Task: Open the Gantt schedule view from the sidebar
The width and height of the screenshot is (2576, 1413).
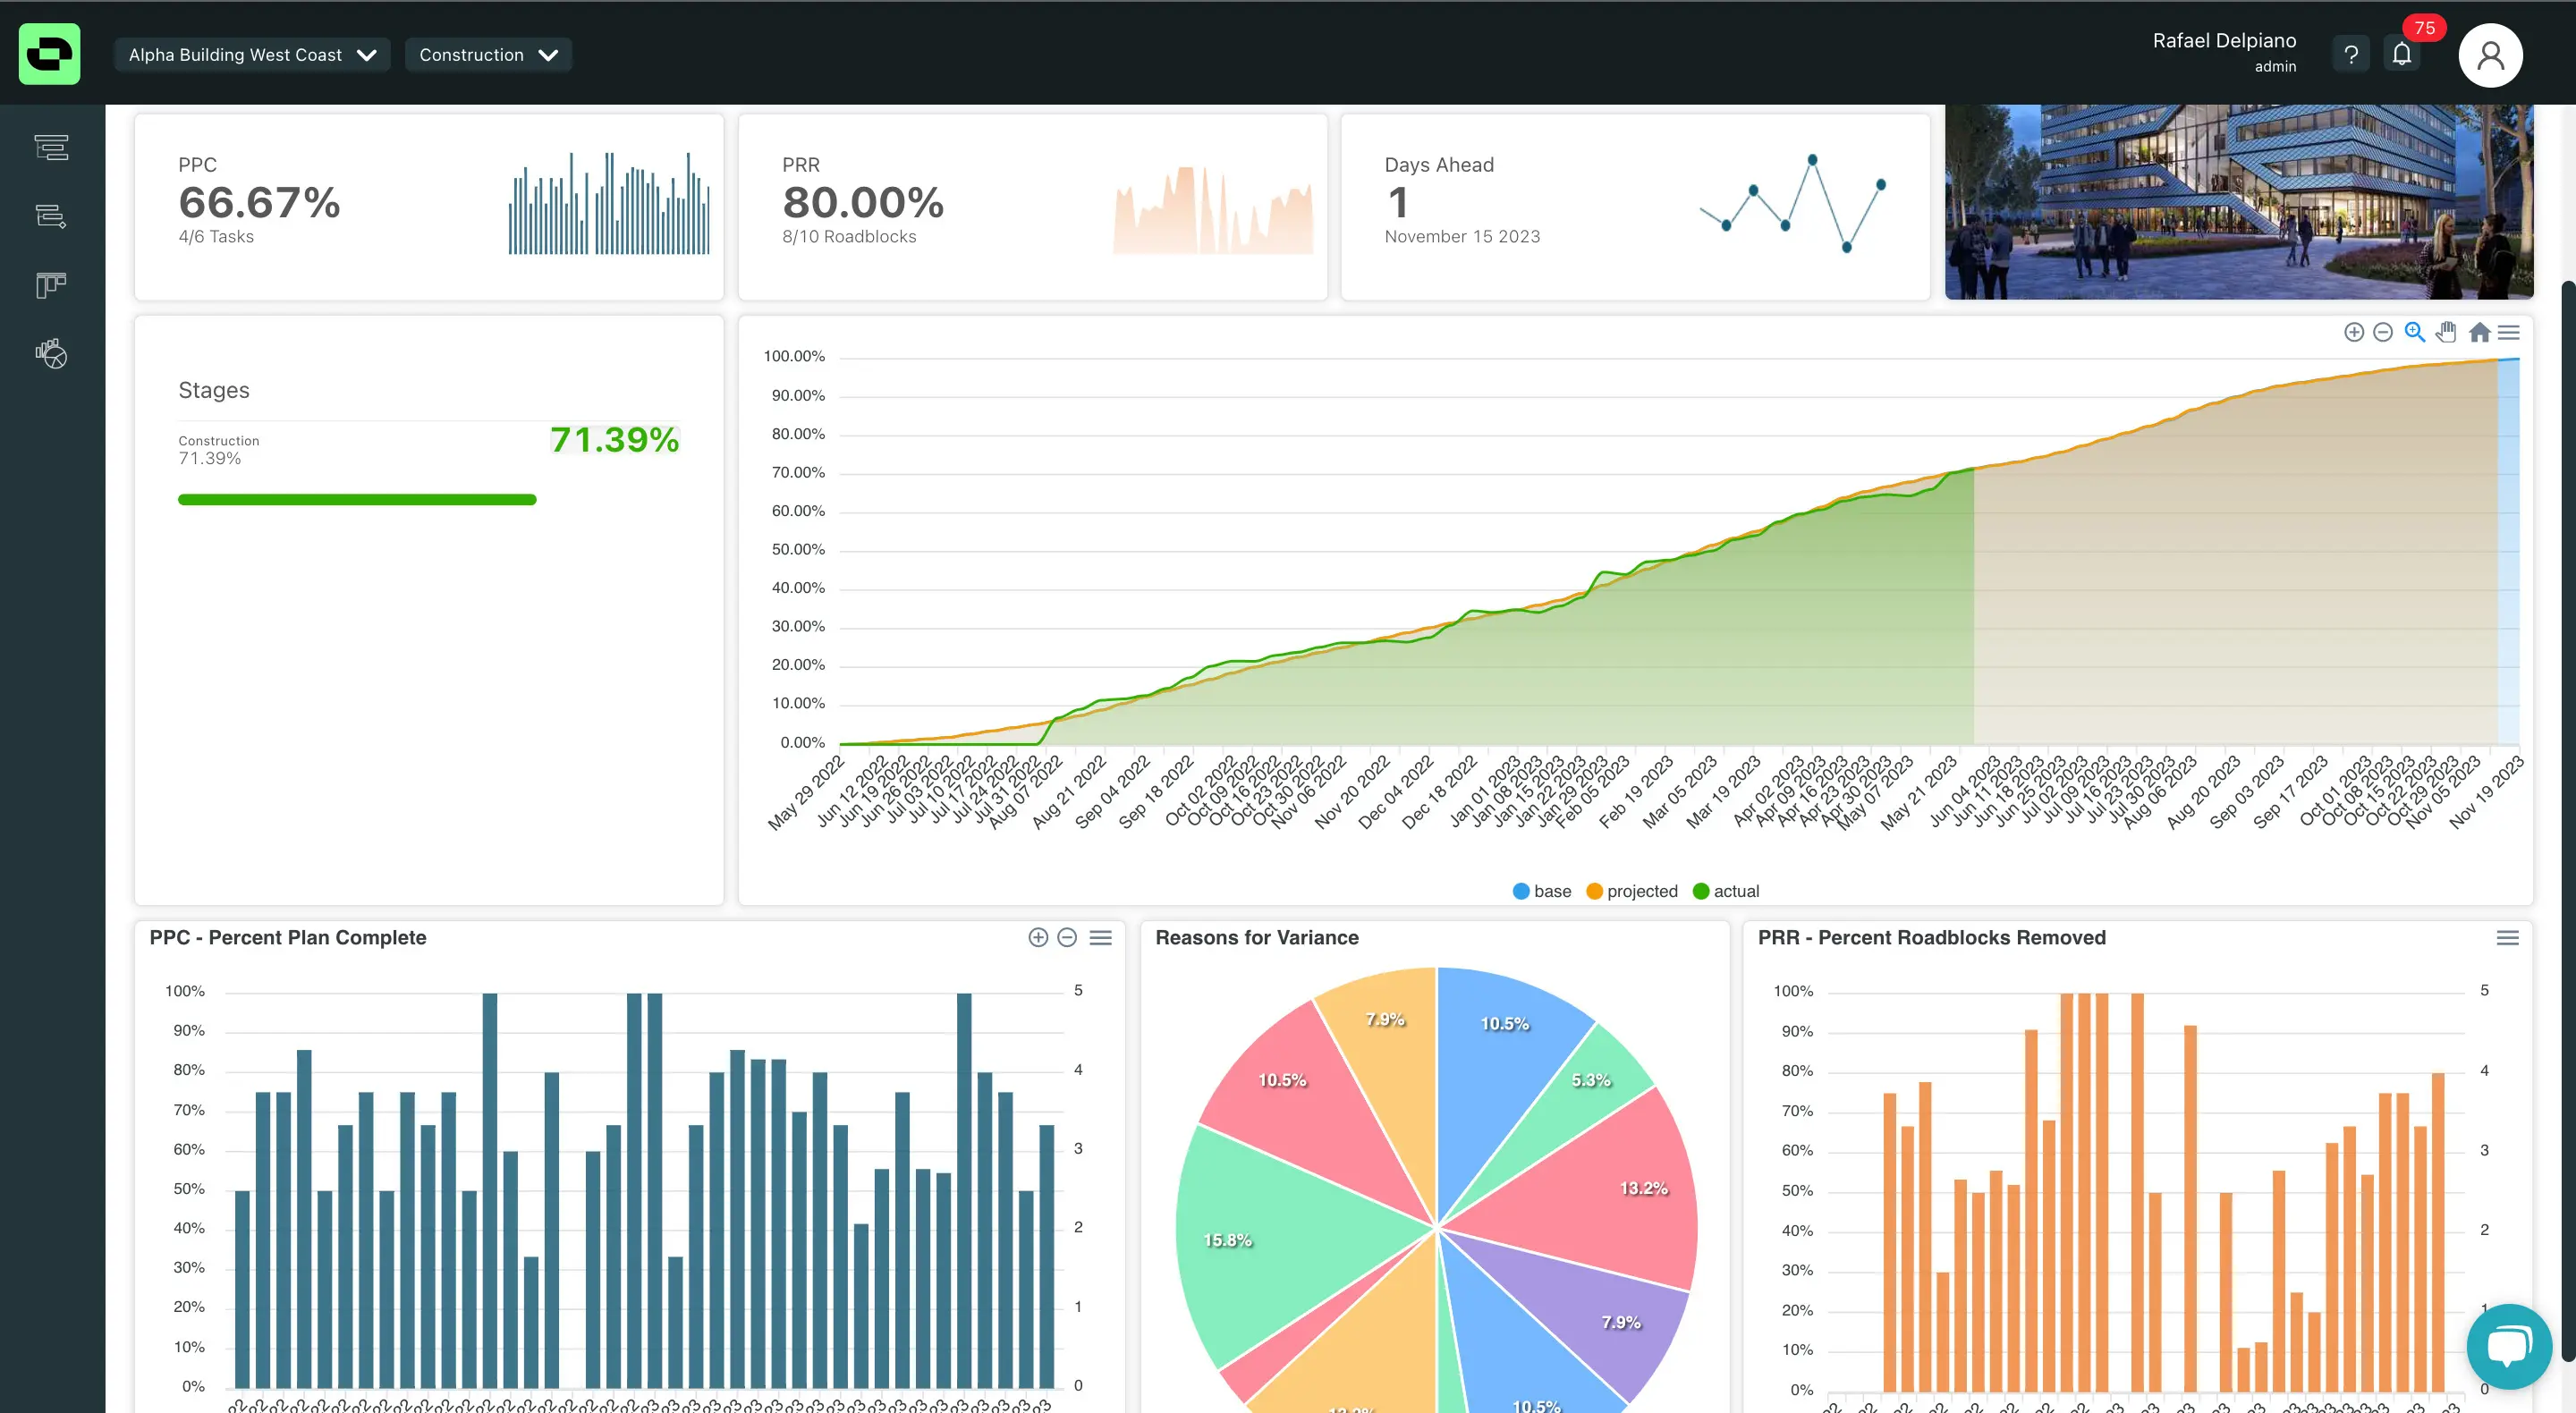Action: (x=50, y=147)
